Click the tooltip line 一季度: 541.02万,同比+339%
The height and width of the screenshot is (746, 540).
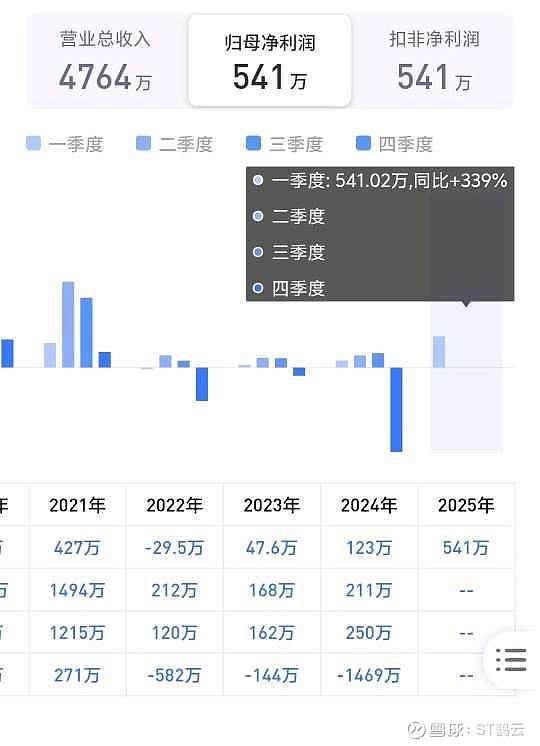click(381, 181)
